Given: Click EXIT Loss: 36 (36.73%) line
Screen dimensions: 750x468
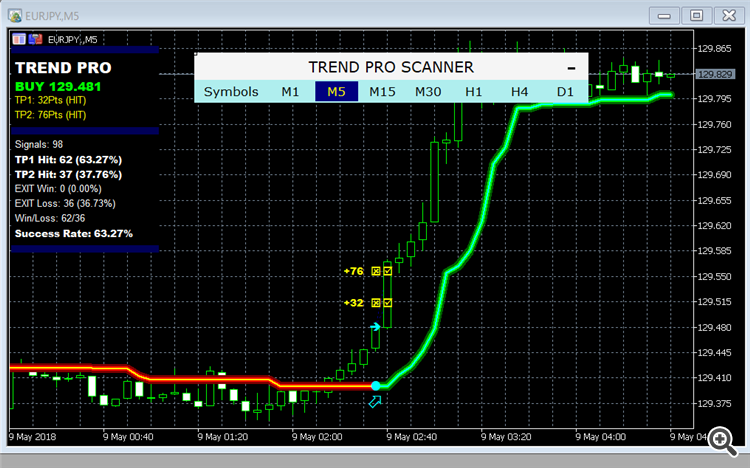Looking at the screenshot, I should [x=65, y=203].
